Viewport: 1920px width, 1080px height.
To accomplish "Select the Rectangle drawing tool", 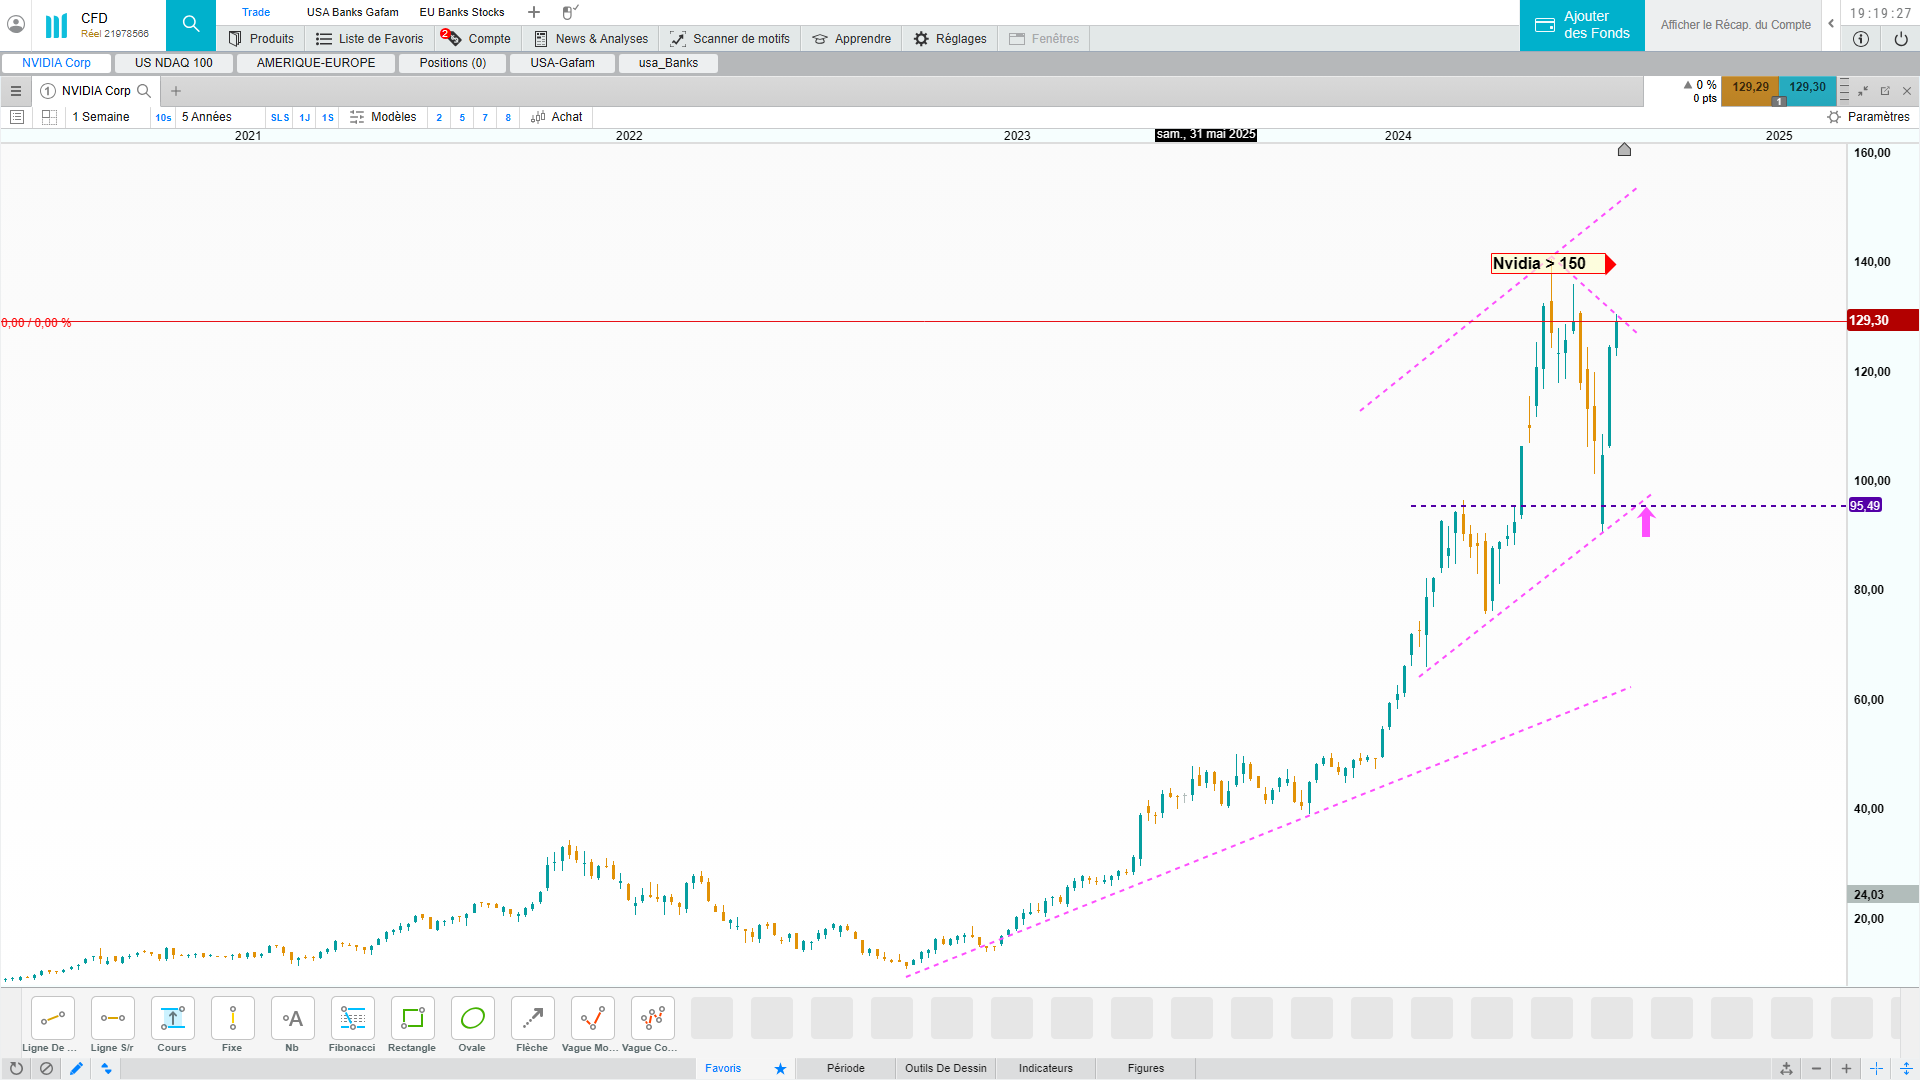I will point(412,1019).
